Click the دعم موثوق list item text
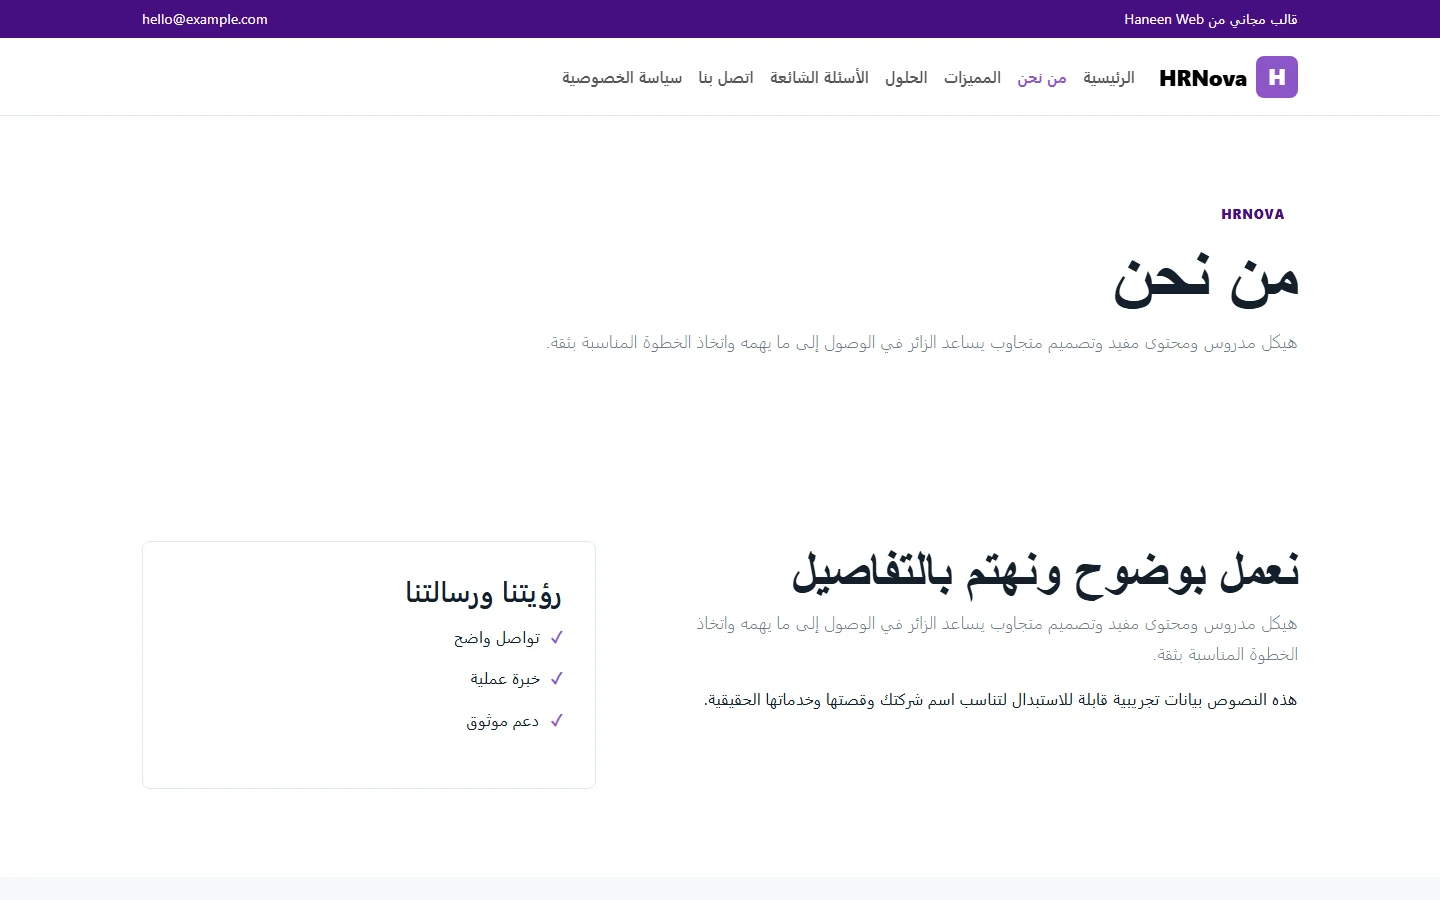 [x=503, y=721]
